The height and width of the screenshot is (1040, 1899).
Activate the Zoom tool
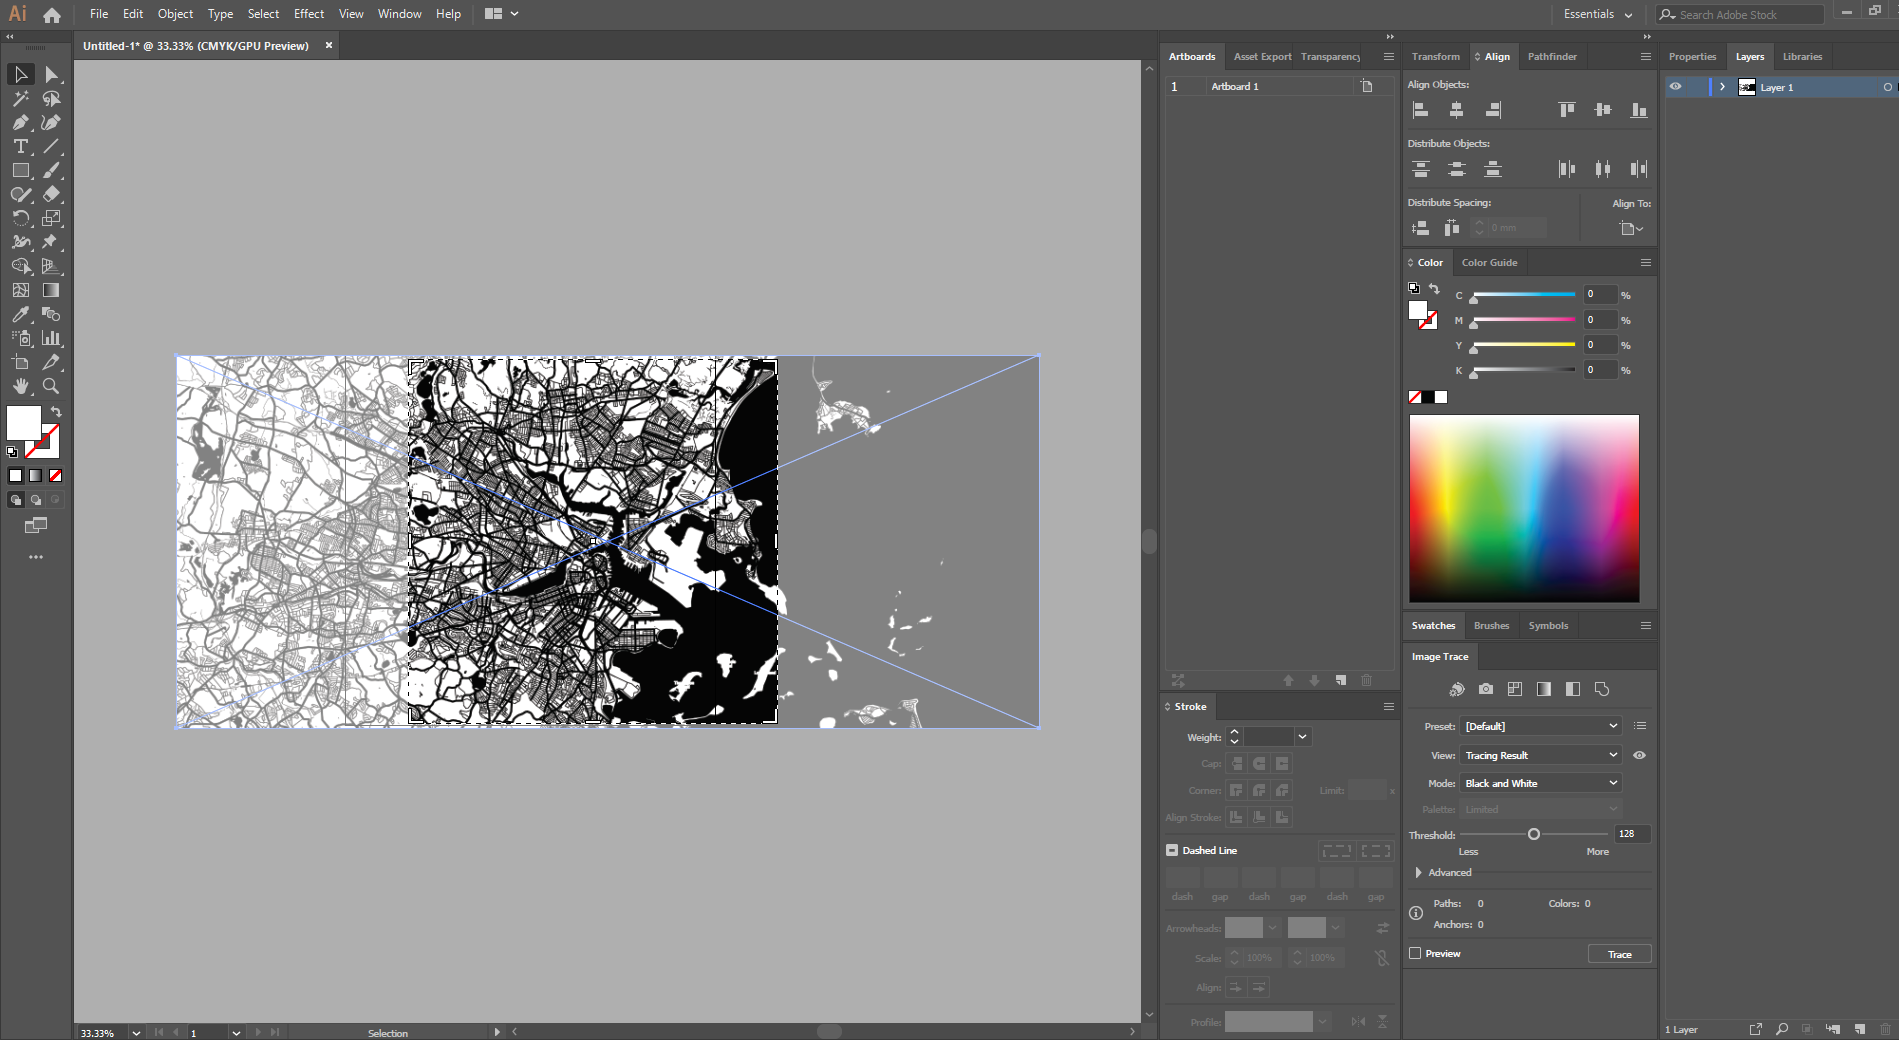click(50, 386)
